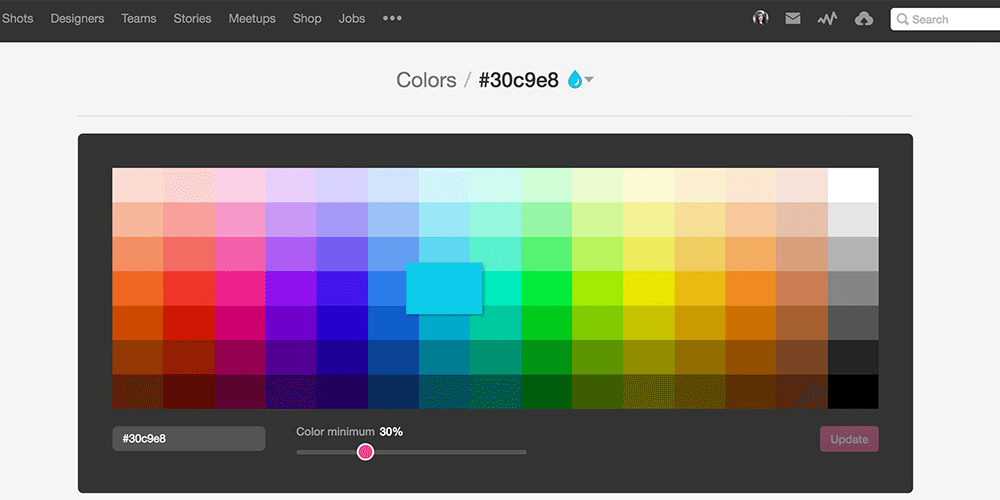1000x500 pixels.
Task: Pick the lime green saturated swatch
Action: 598,288
